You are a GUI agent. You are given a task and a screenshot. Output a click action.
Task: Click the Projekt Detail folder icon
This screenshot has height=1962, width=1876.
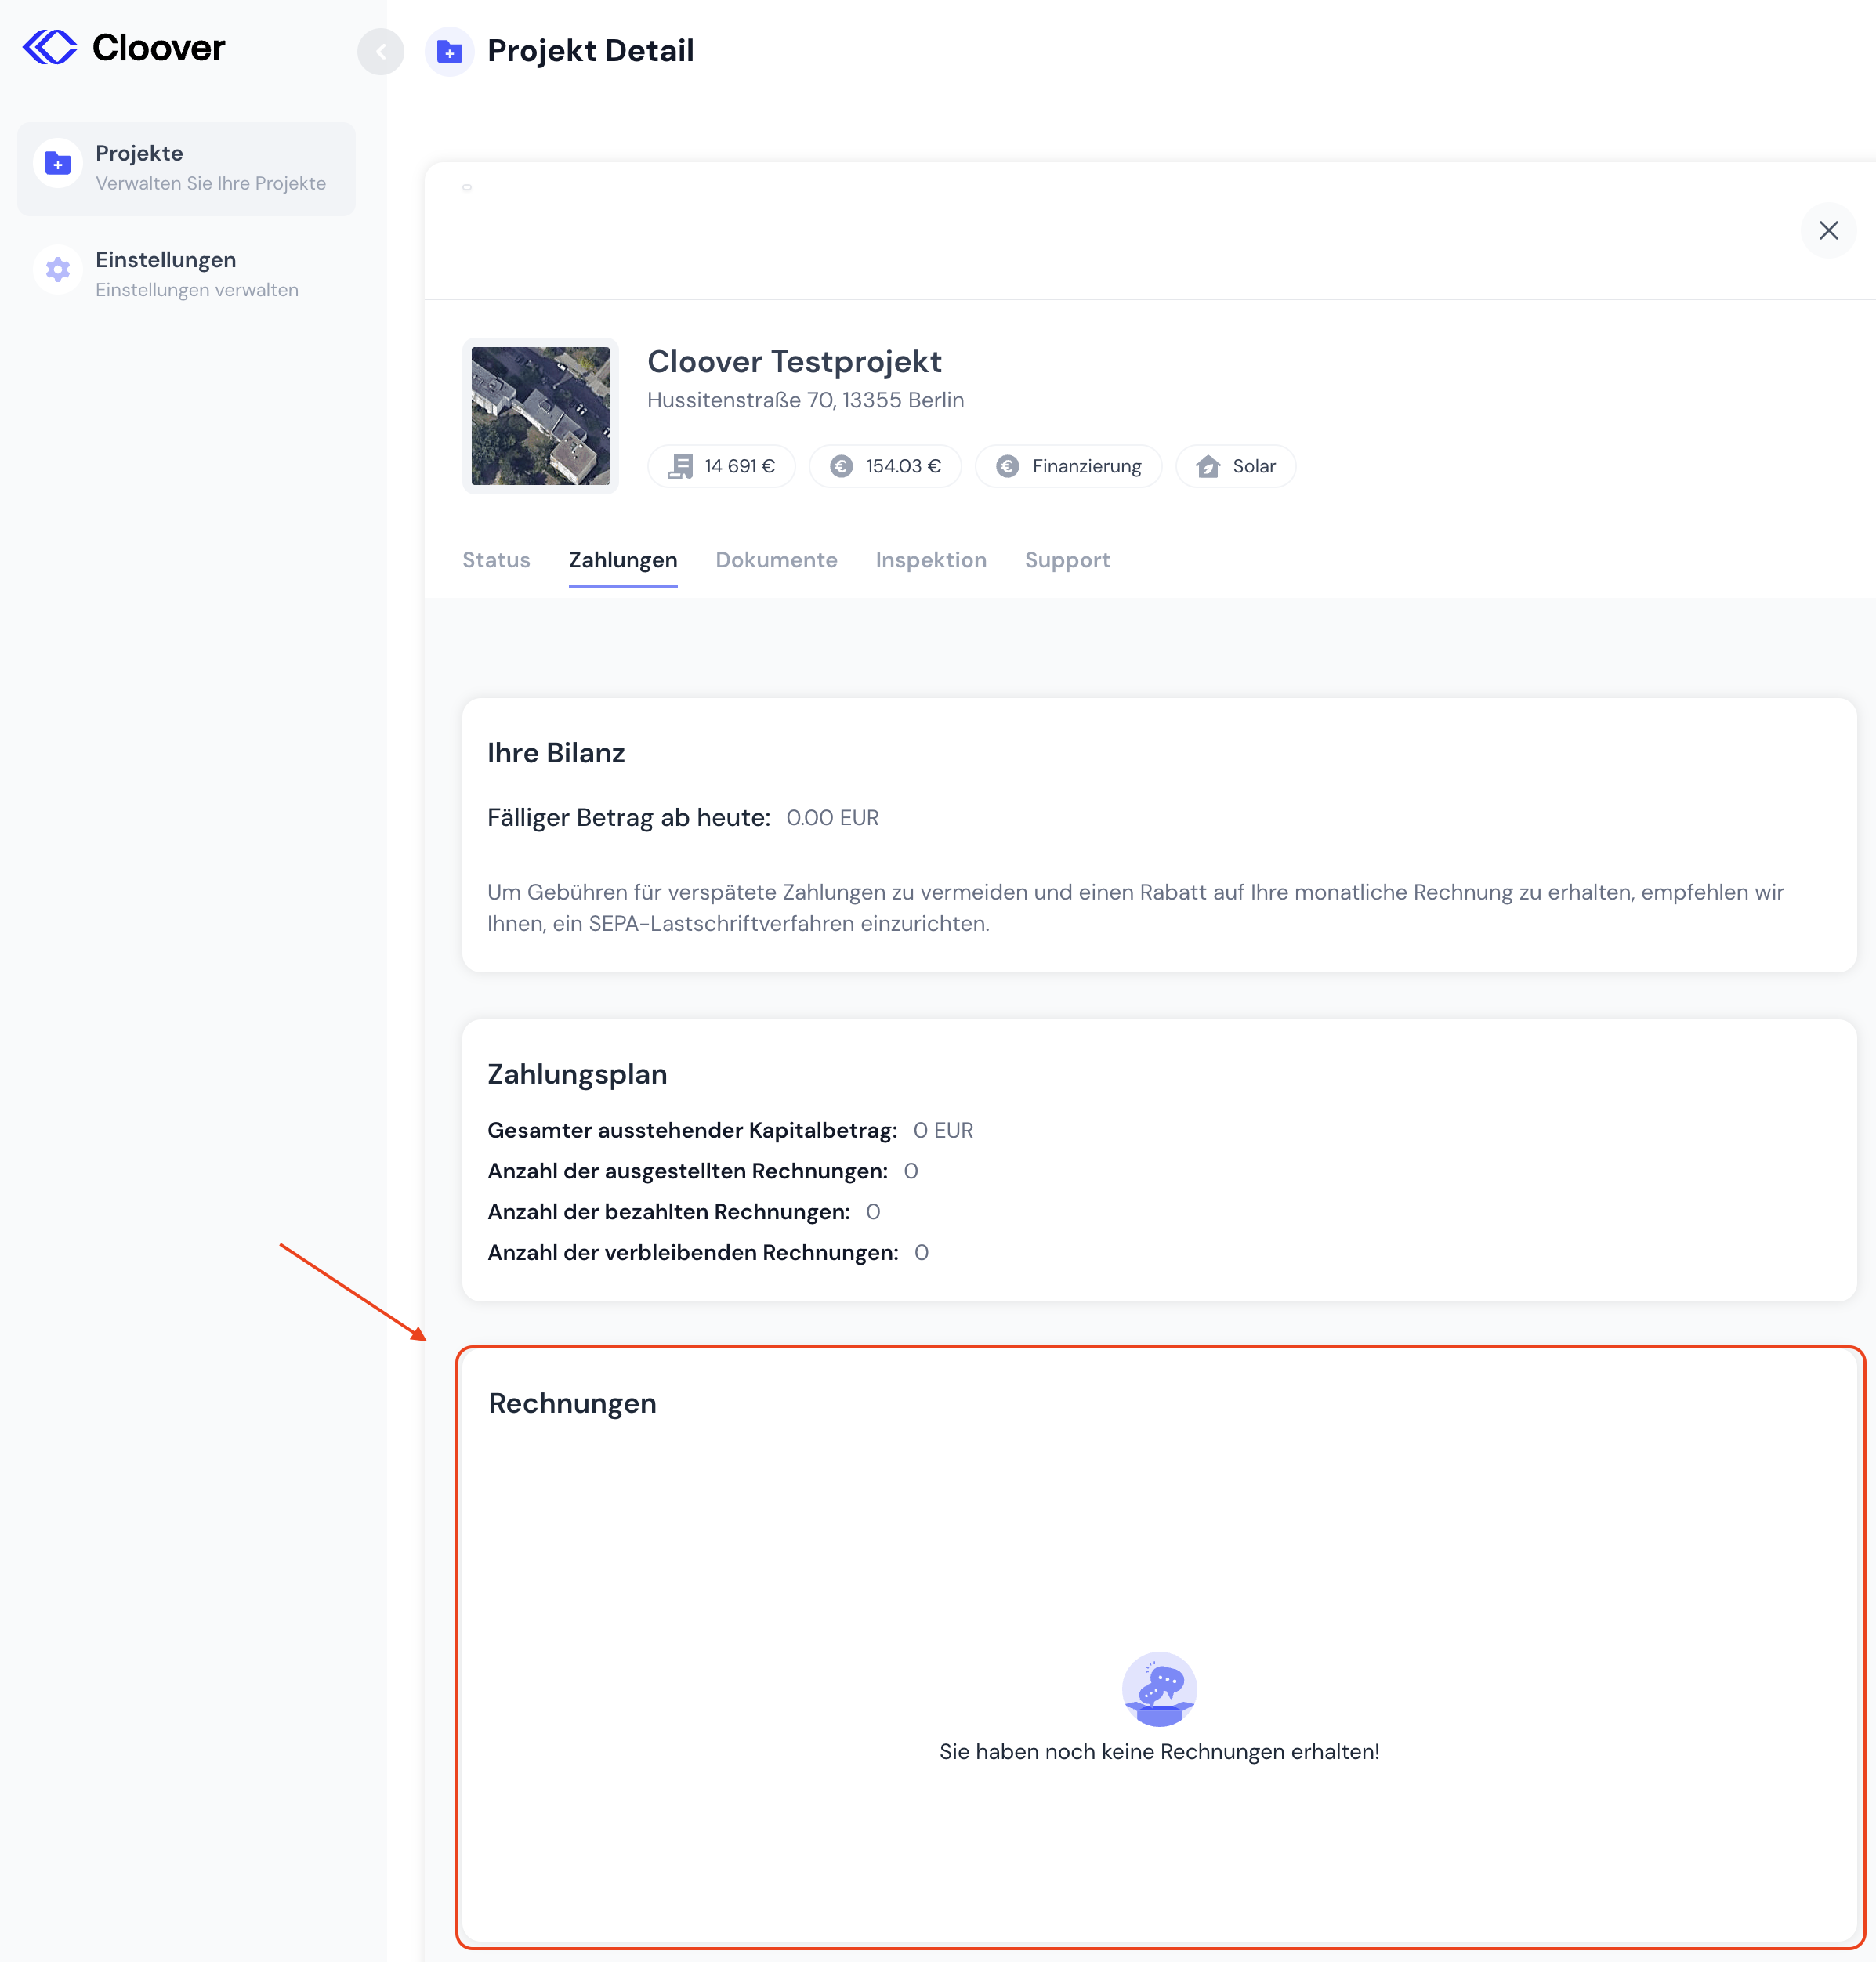(x=450, y=52)
